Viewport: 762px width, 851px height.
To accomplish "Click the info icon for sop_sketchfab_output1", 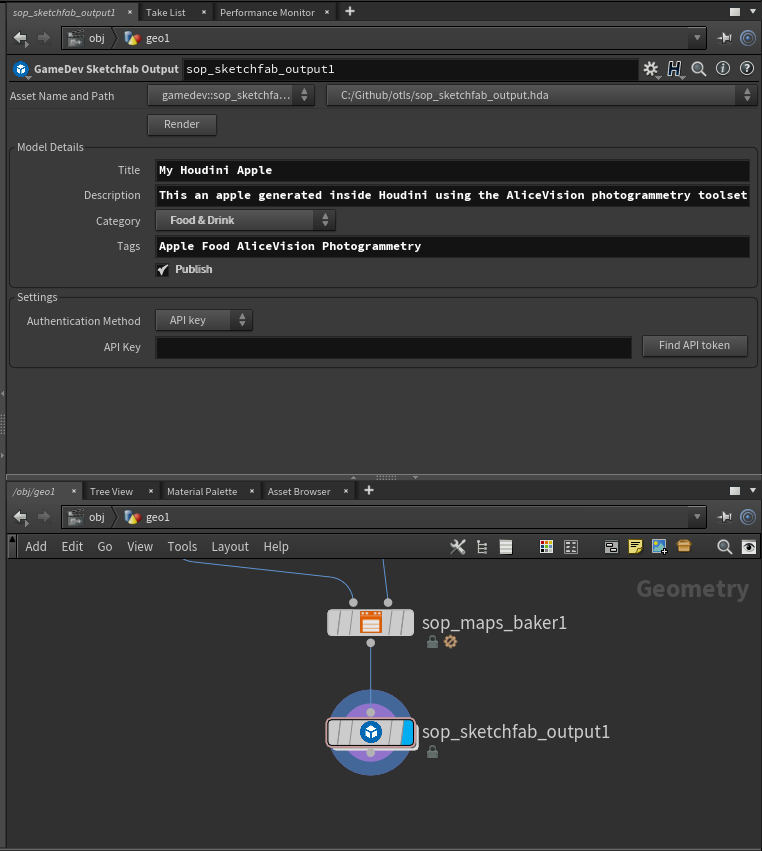I will (x=722, y=69).
